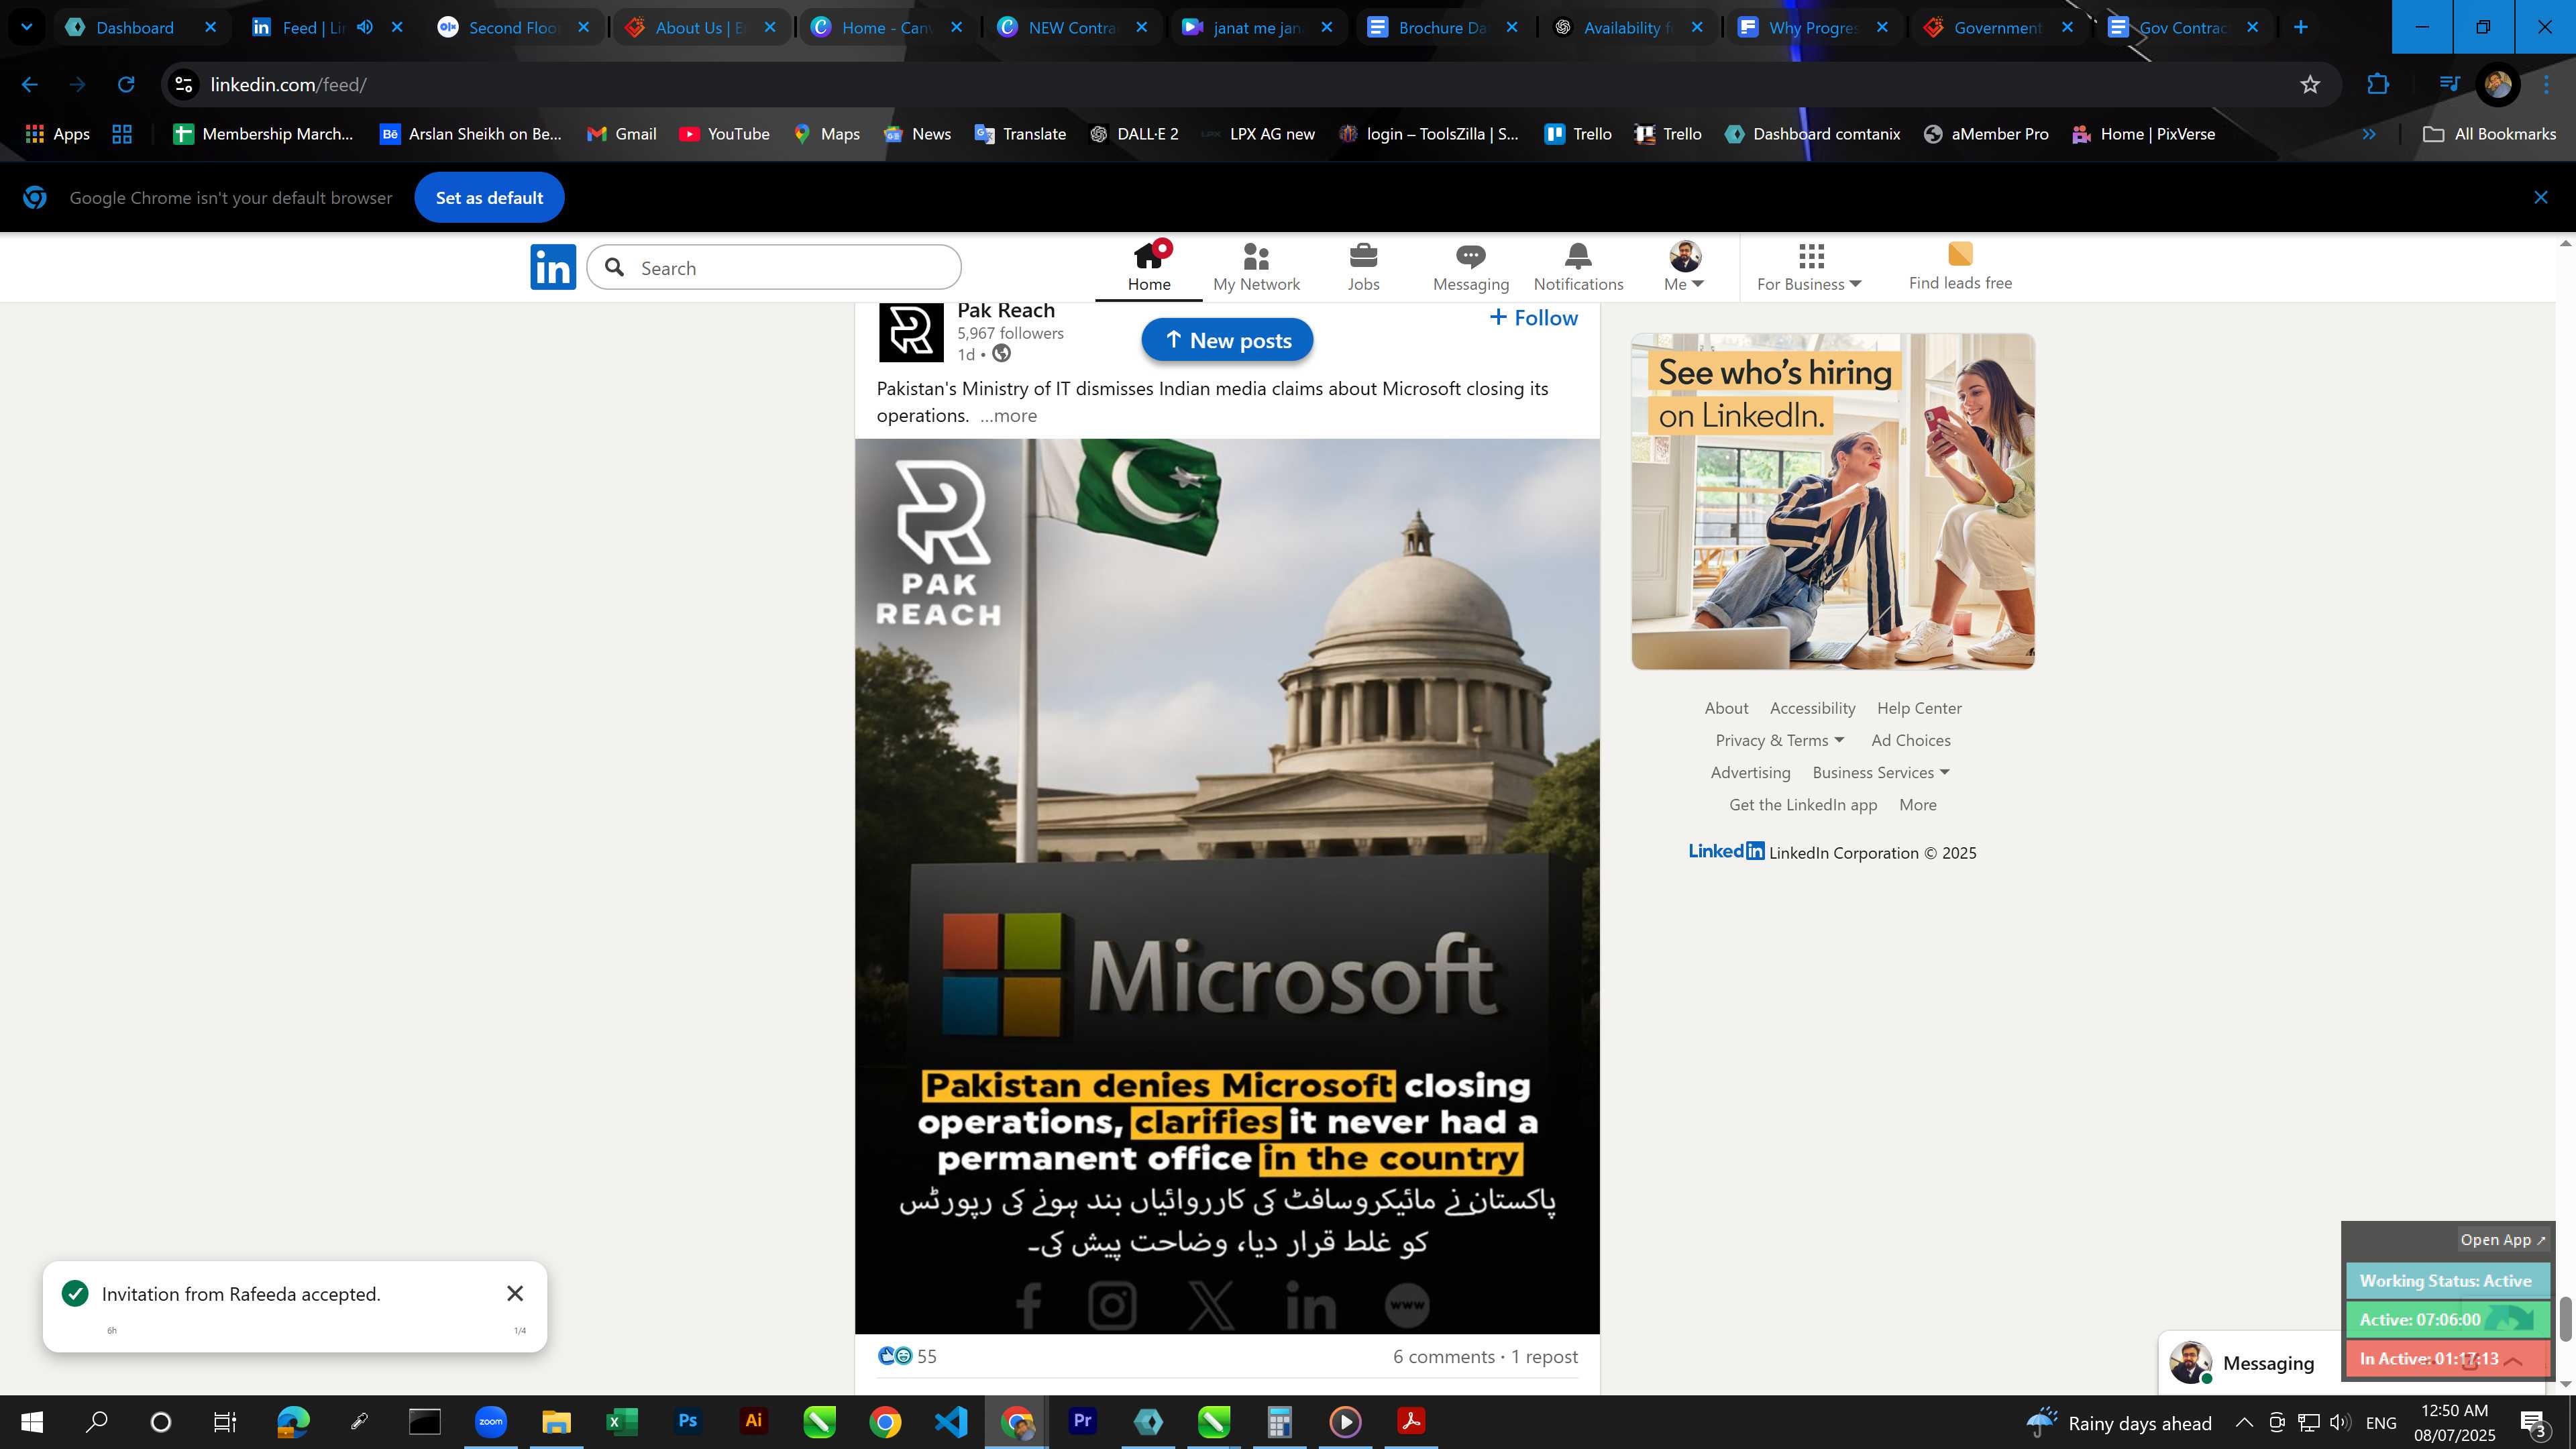The height and width of the screenshot is (1449, 2576).
Task: Expand the Privacy & Terms dropdown
Action: [1780, 740]
